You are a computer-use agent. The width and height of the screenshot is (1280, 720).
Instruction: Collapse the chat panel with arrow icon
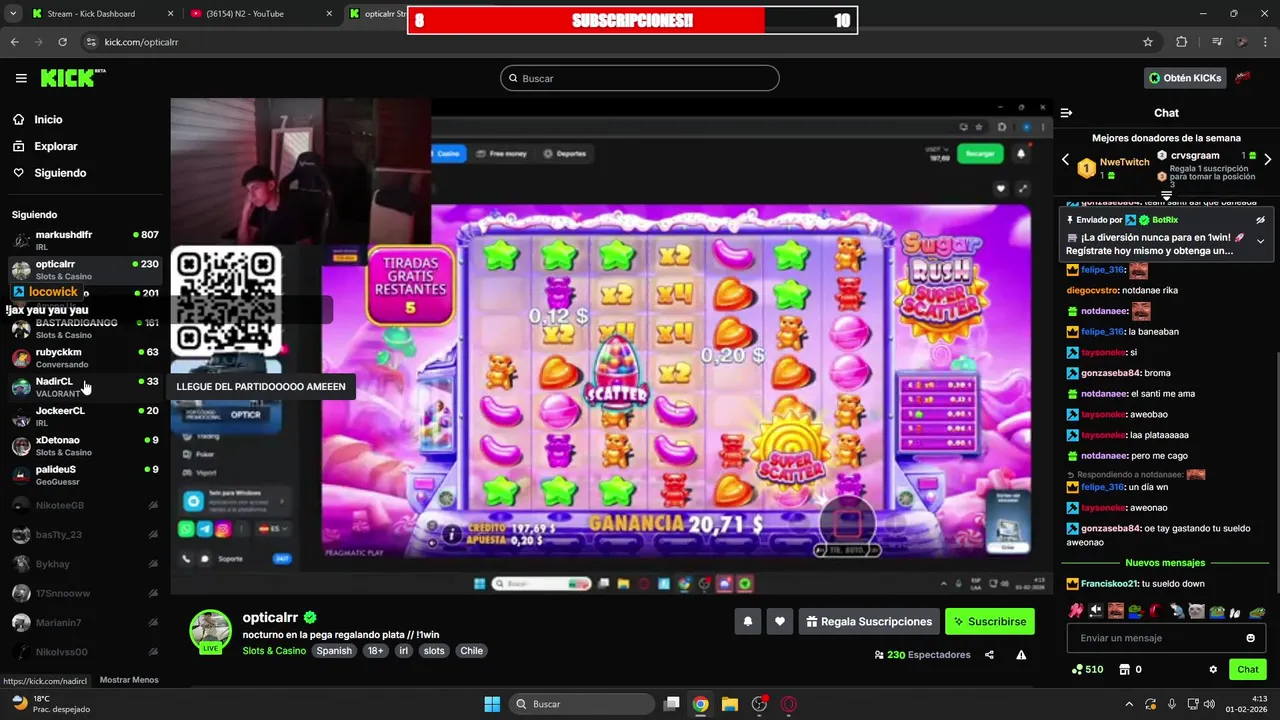[1066, 113]
